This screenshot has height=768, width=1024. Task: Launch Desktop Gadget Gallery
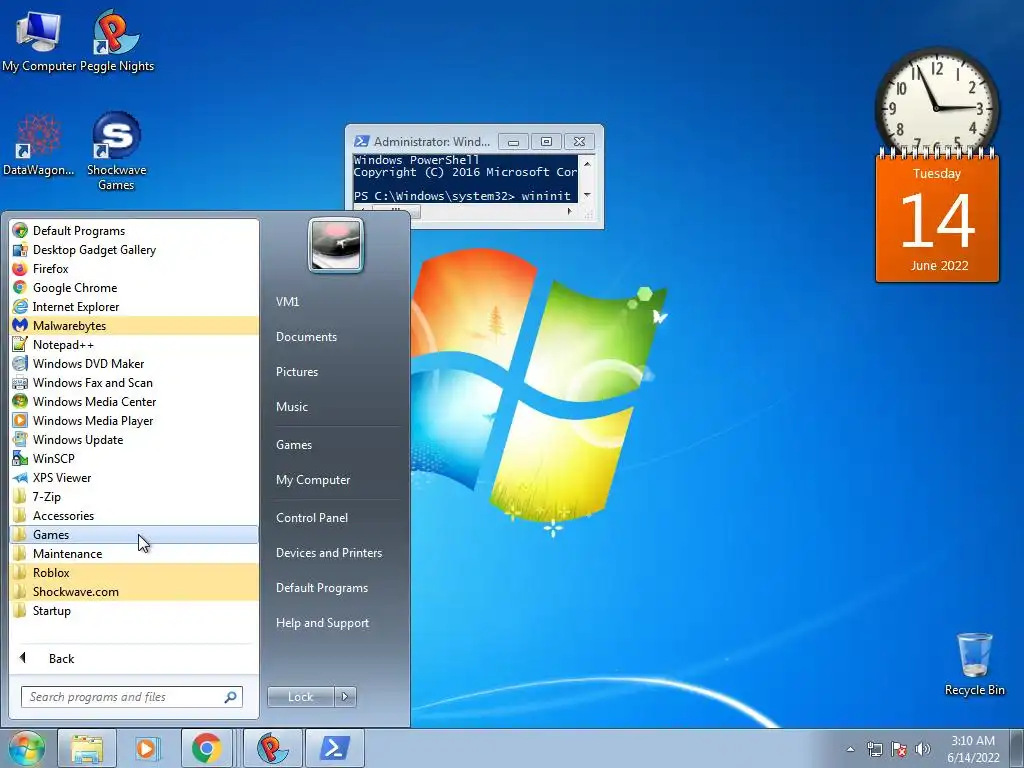pos(134,249)
